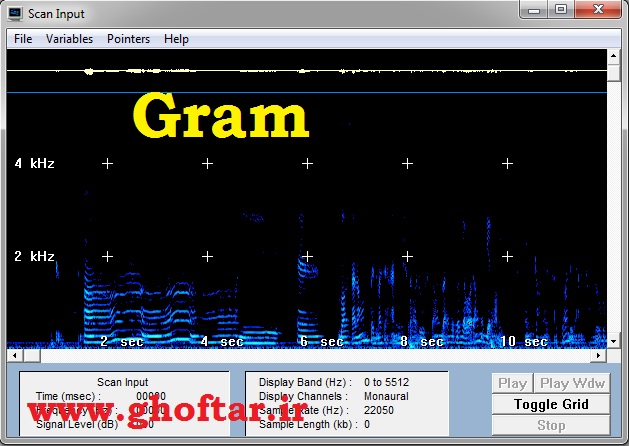Screen dimensions: 629x446
Task: Maximize the Scan Input window
Action: pyautogui.click(x=561, y=10)
